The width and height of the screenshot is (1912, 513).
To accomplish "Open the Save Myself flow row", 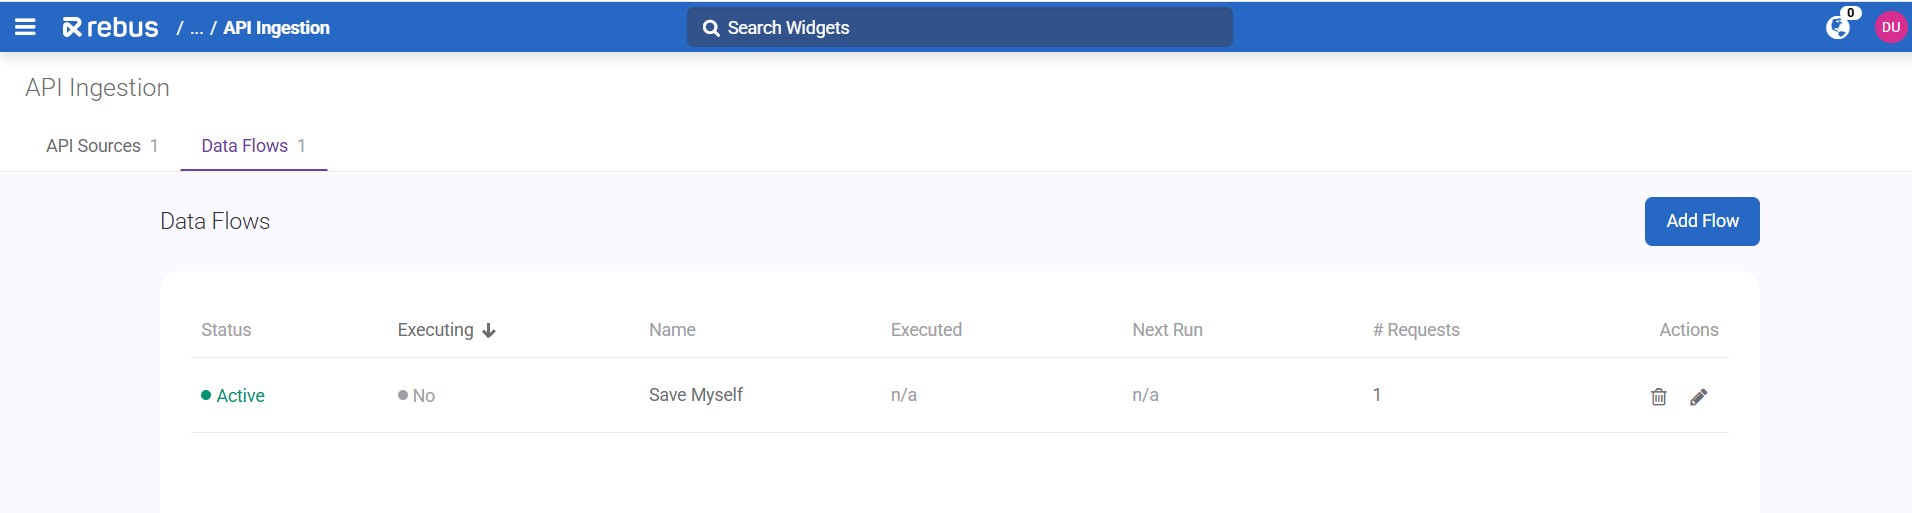I will (696, 395).
